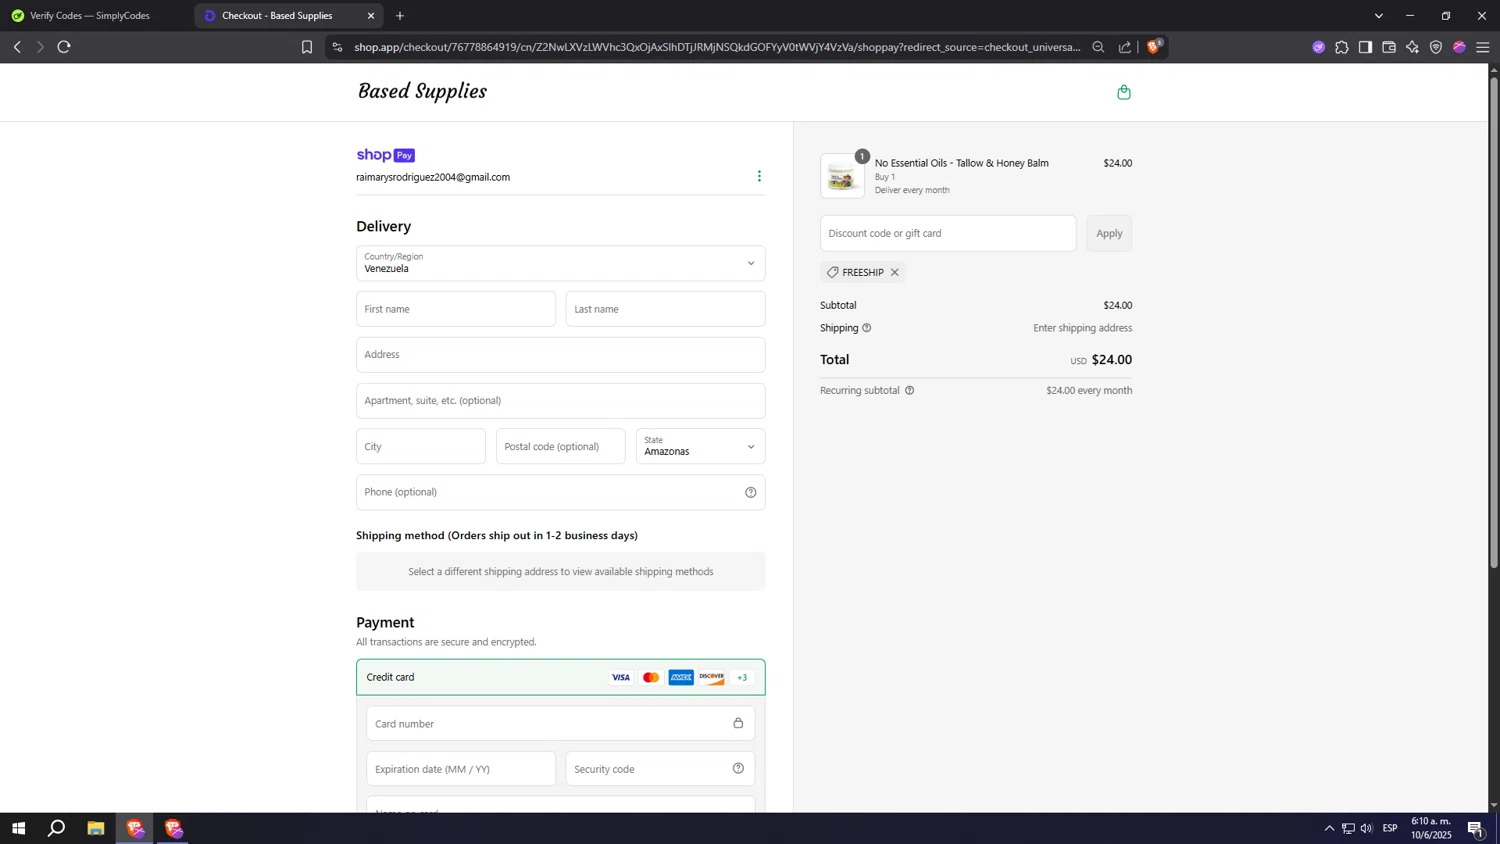Reload the checkout page

click(x=64, y=47)
